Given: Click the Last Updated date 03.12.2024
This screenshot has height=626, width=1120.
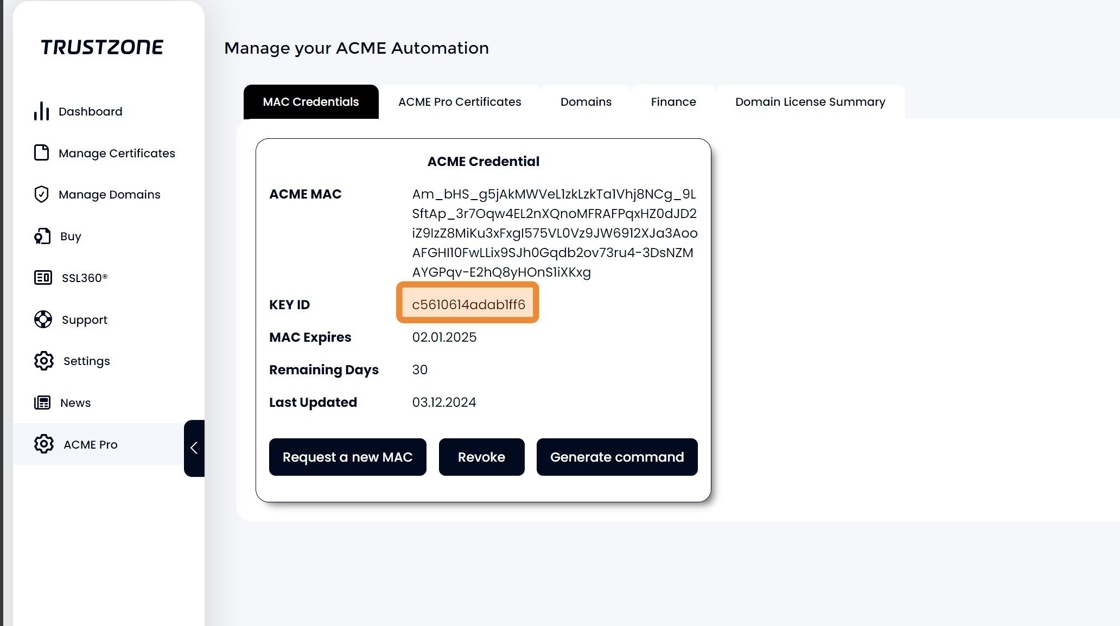Looking at the screenshot, I should 444,402.
